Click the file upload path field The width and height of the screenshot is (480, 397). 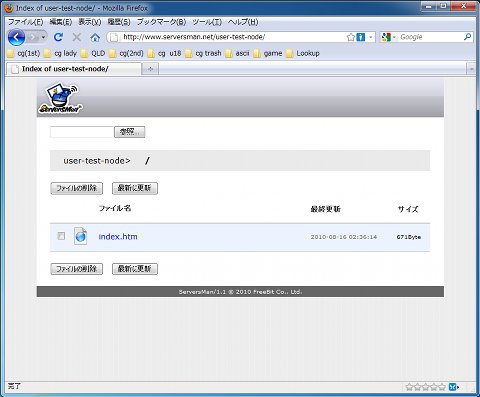point(82,132)
